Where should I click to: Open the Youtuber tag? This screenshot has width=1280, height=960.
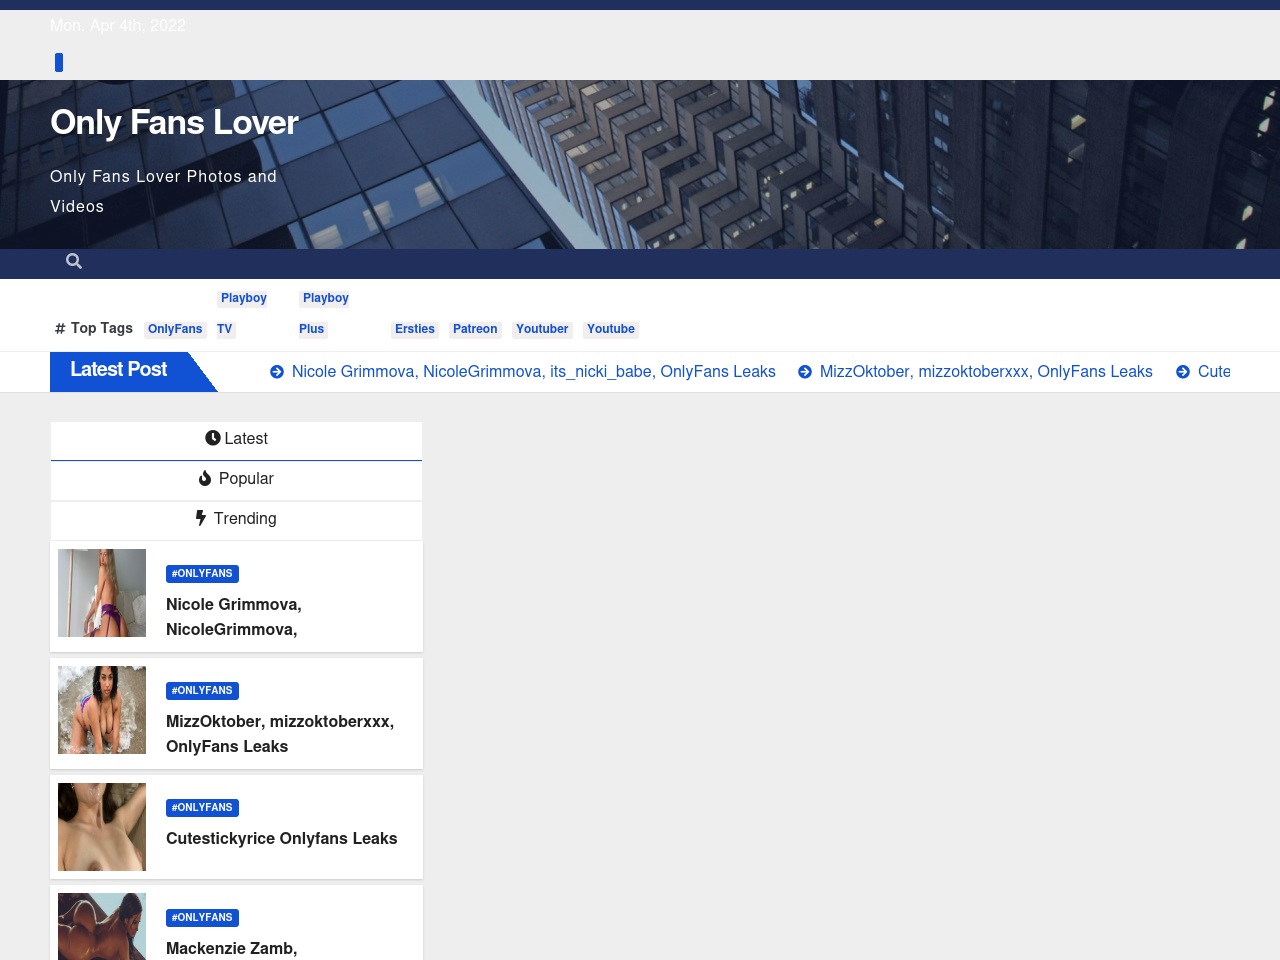pos(542,329)
